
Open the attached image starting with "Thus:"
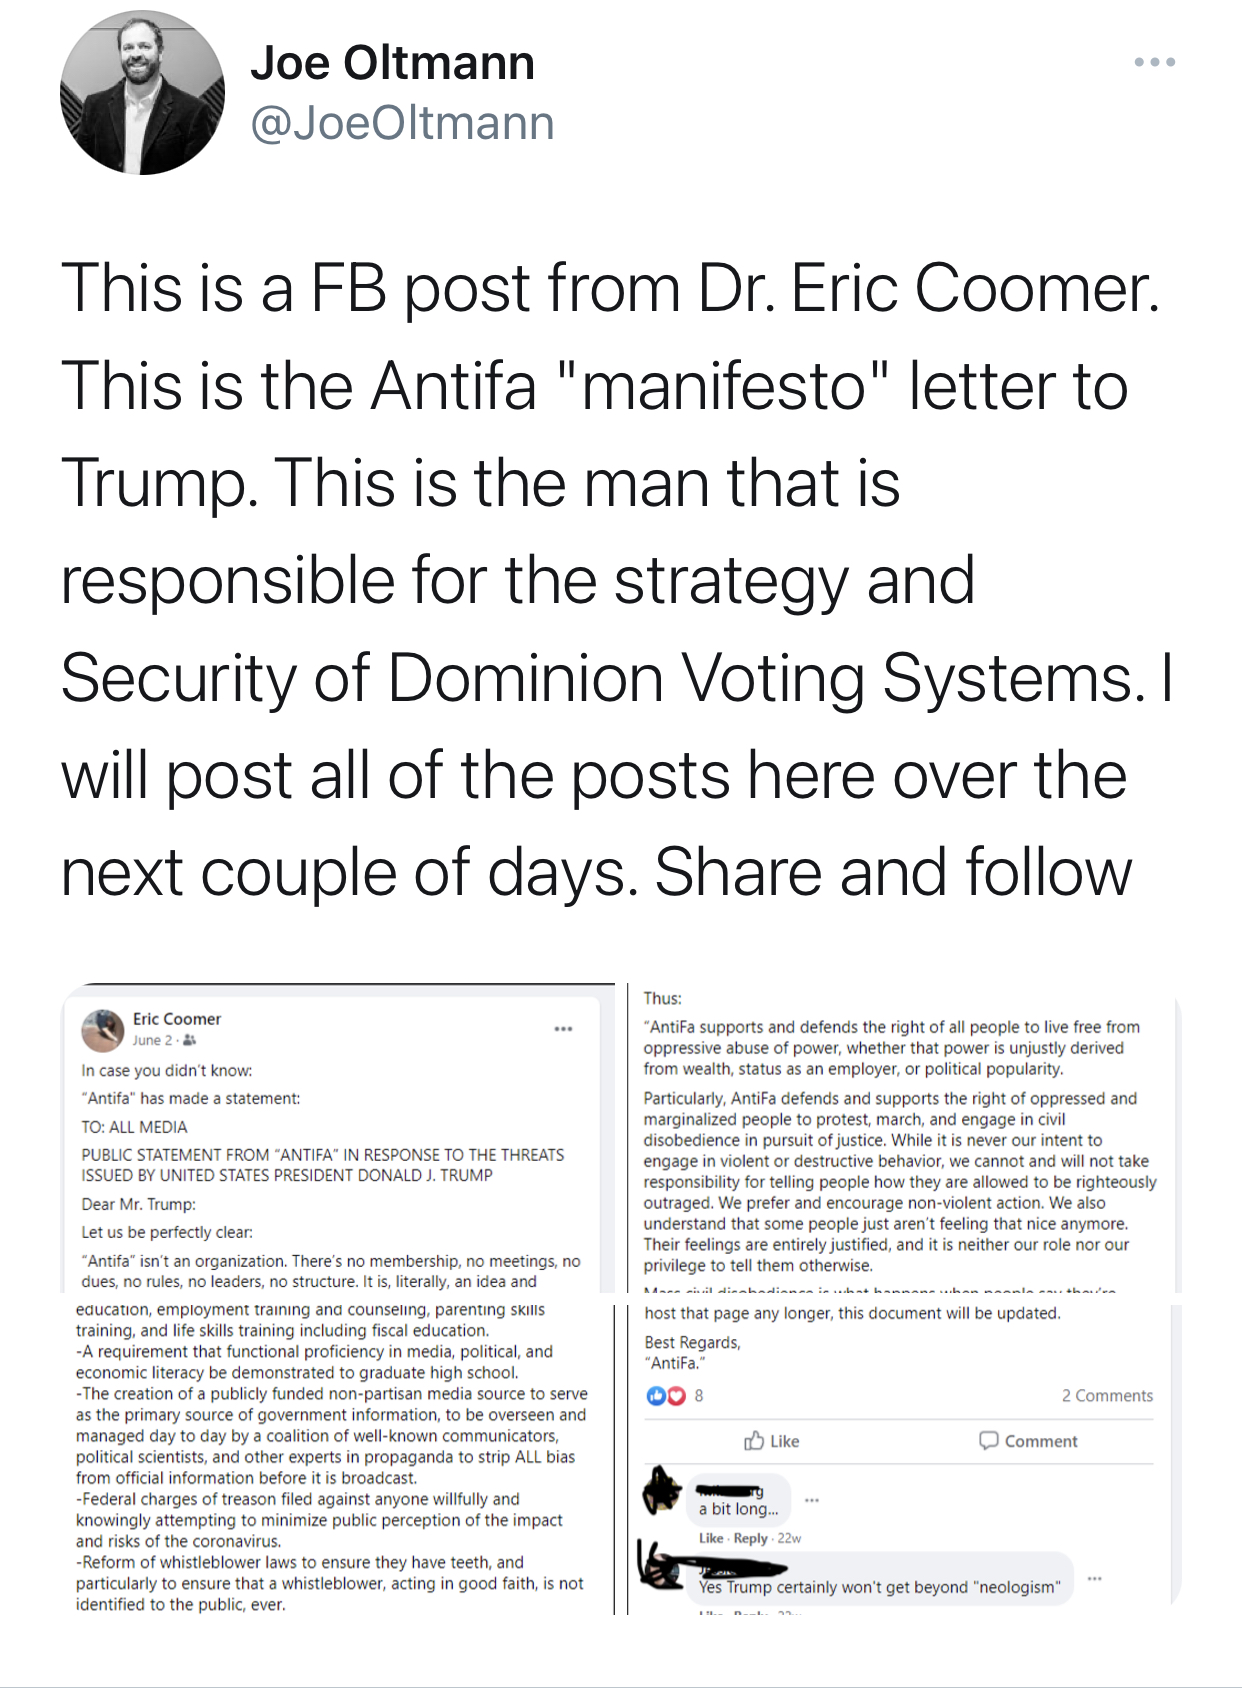(x=900, y=1138)
